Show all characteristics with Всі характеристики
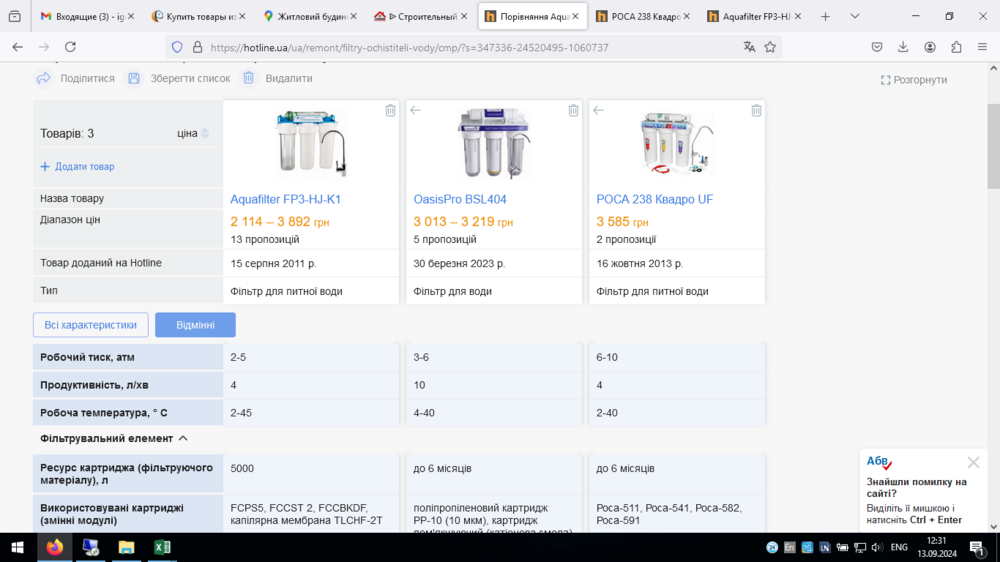The height and width of the screenshot is (562, 1000). tap(91, 325)
